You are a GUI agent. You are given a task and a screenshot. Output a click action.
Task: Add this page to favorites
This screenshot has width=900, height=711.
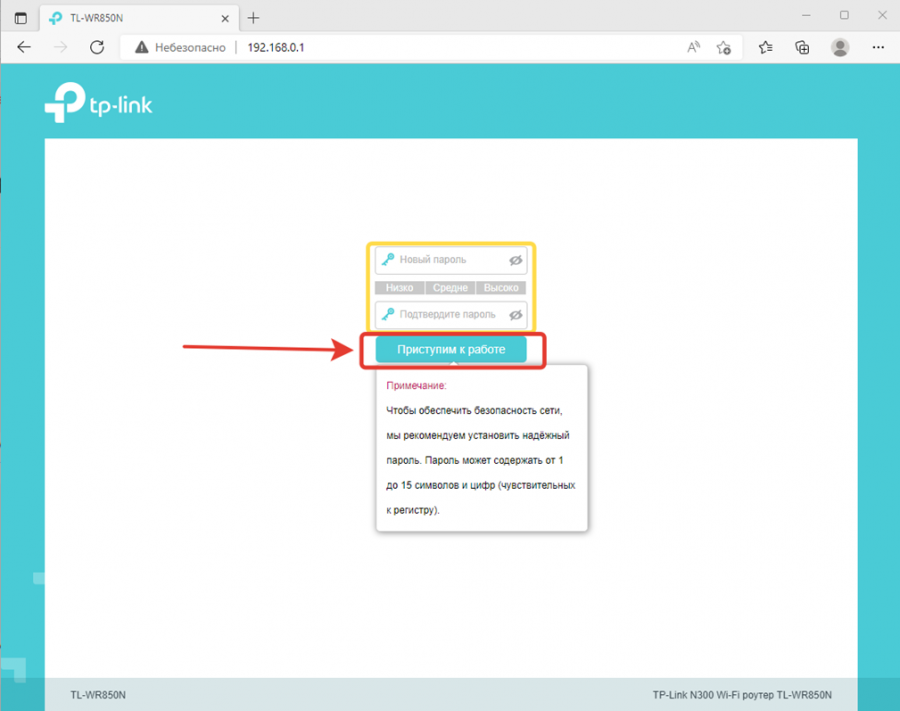point(725,47)
